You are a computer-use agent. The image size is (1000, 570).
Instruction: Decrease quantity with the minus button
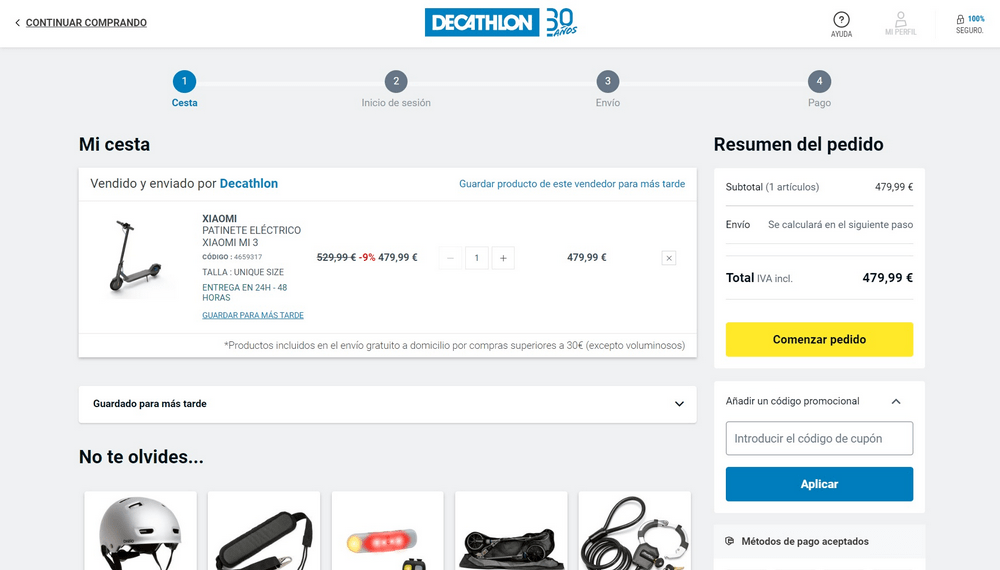[450, 258]
